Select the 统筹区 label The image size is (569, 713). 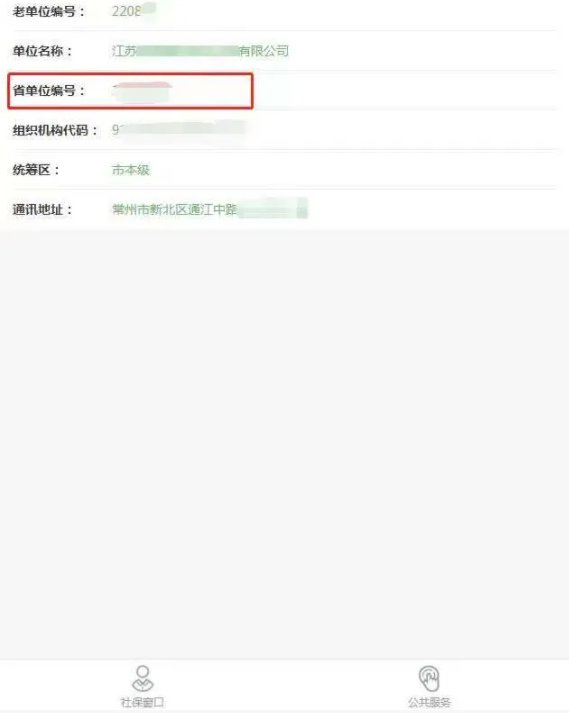pos(36,170)
